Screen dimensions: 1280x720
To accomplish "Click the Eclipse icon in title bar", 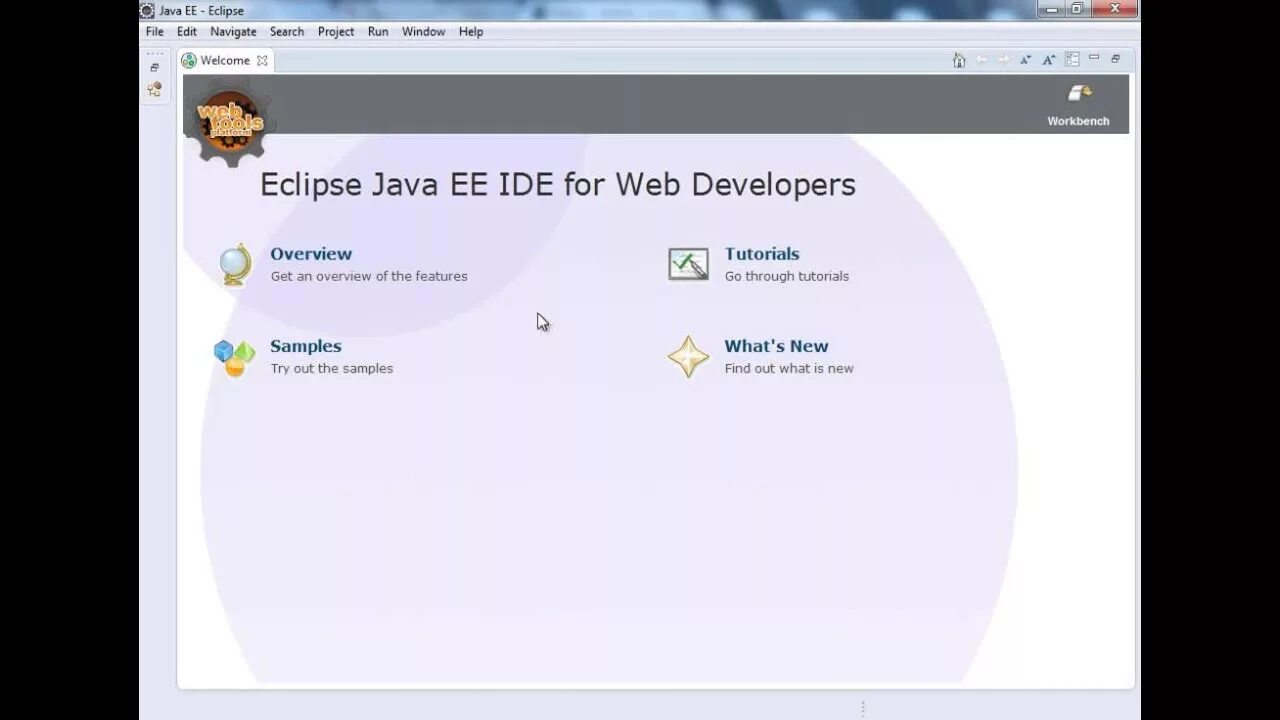I will pyautogui.click(x=147, y=10).
